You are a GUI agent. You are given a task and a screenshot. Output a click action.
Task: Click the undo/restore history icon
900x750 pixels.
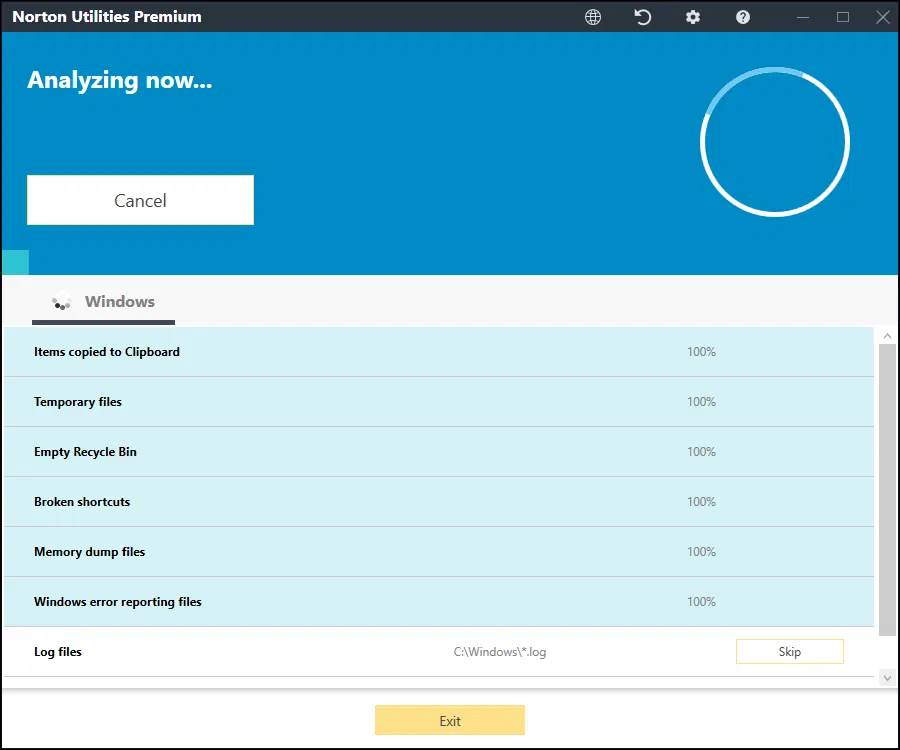(x=643, y=17)
